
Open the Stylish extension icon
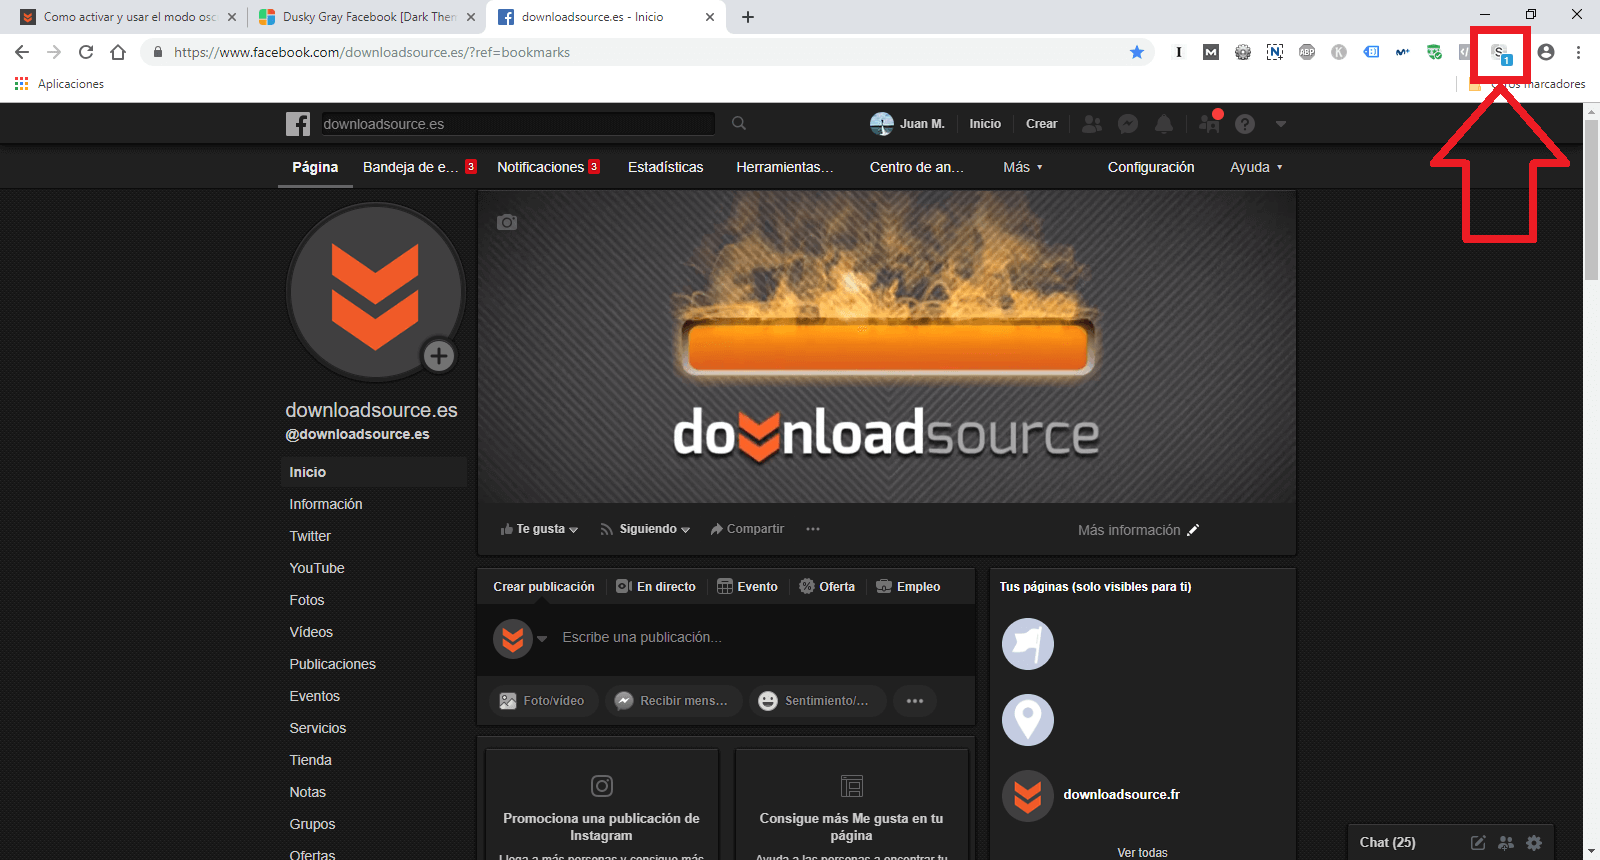coord(1500,53)
